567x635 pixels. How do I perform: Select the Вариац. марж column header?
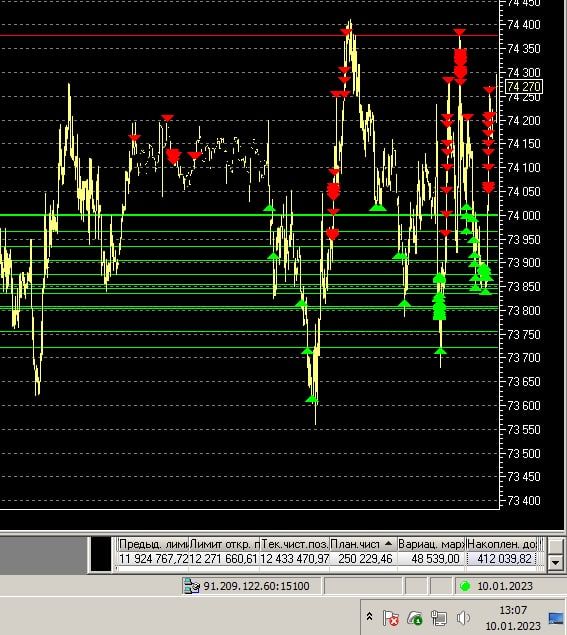click(431, 544)
